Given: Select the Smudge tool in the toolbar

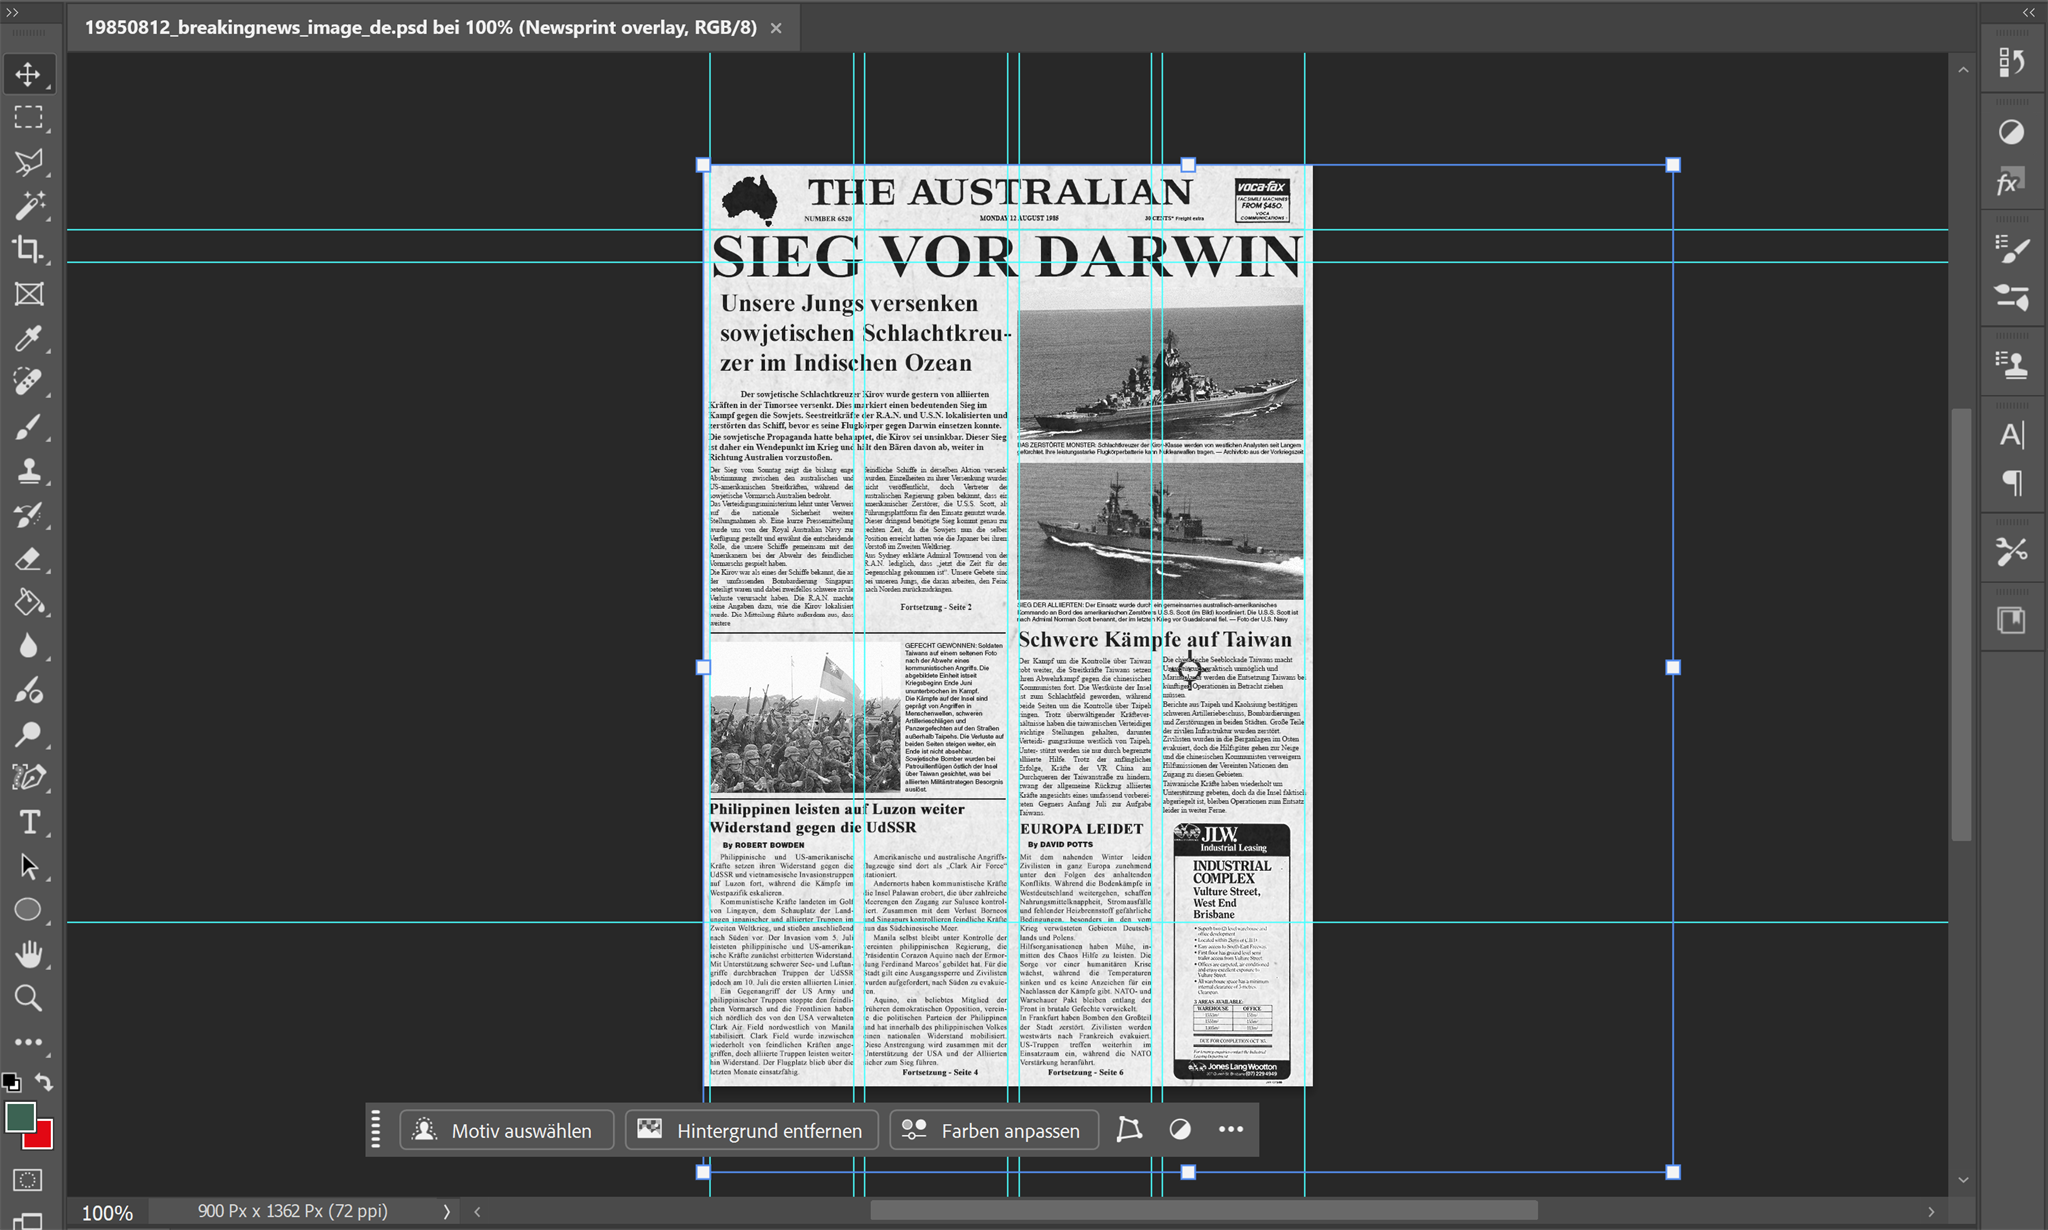Looking at the screenshot, I should click(x=28, y=690).
